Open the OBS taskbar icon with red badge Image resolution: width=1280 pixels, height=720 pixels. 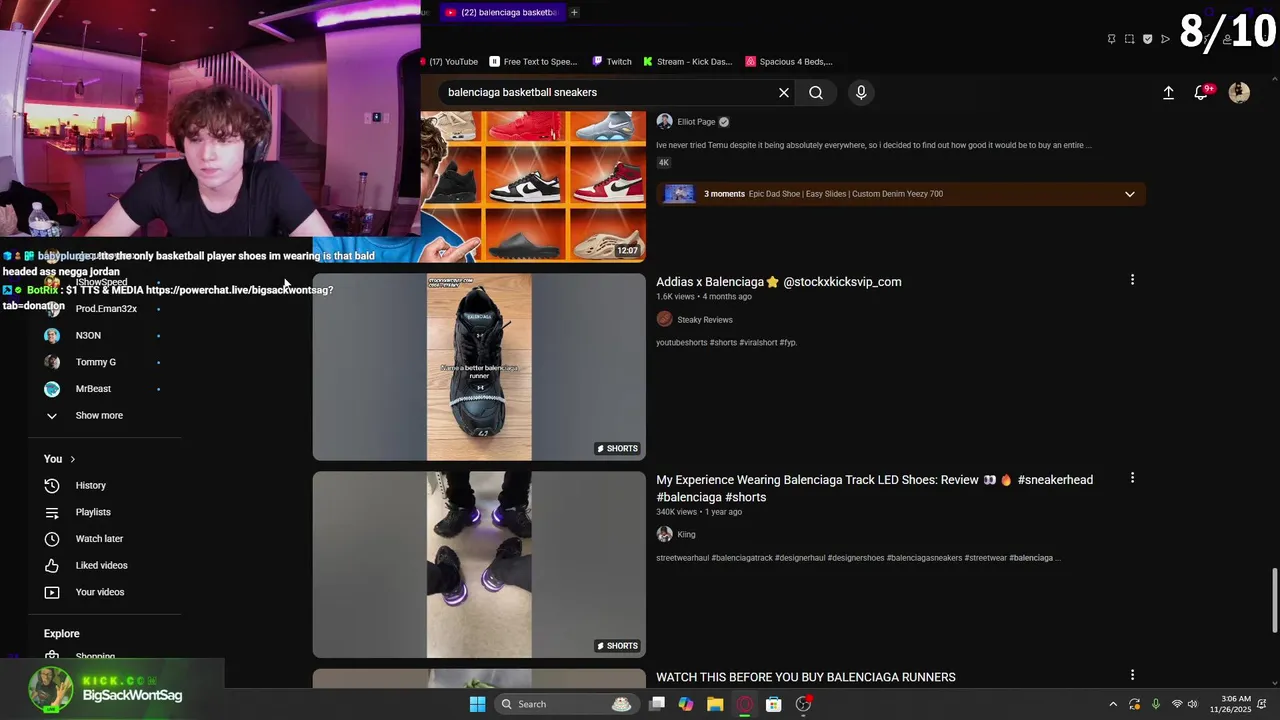click(x=803, y=704)
